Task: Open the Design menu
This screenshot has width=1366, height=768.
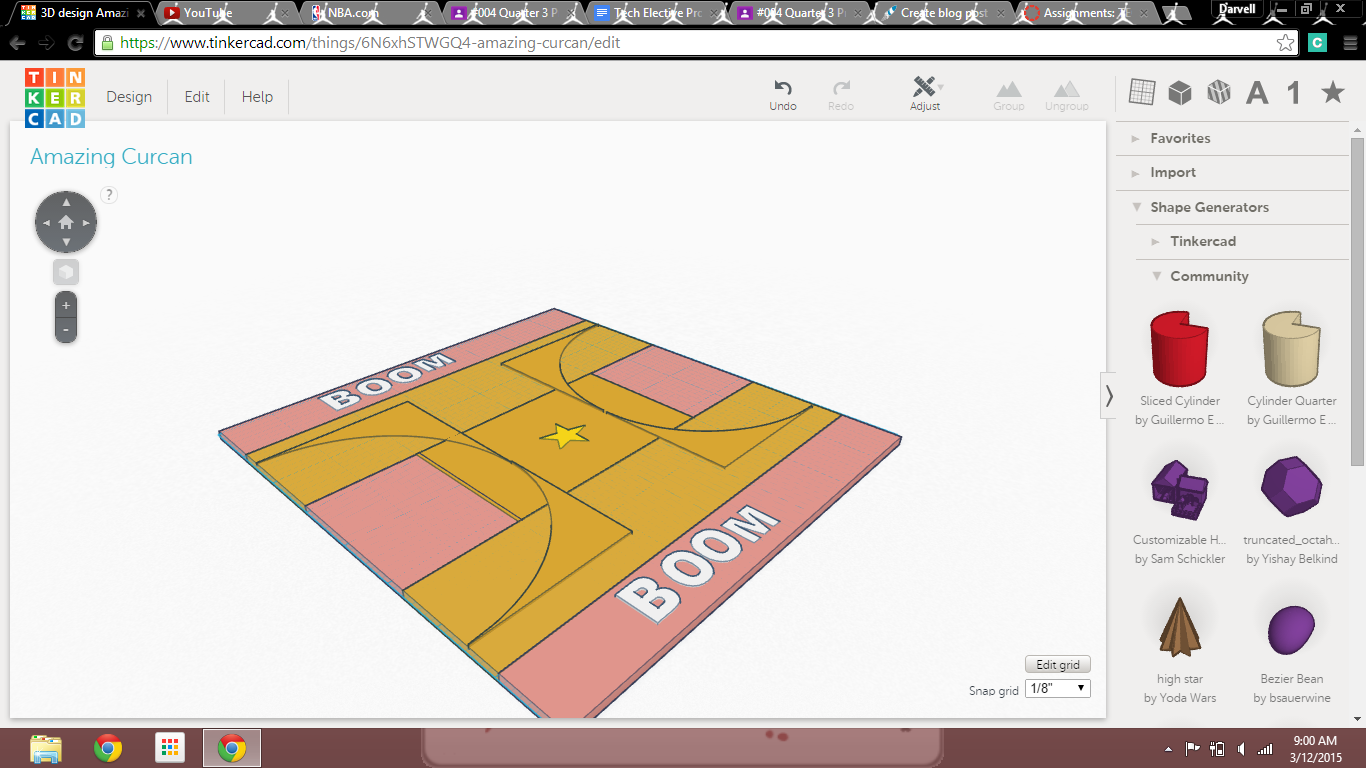Action: 129,97
